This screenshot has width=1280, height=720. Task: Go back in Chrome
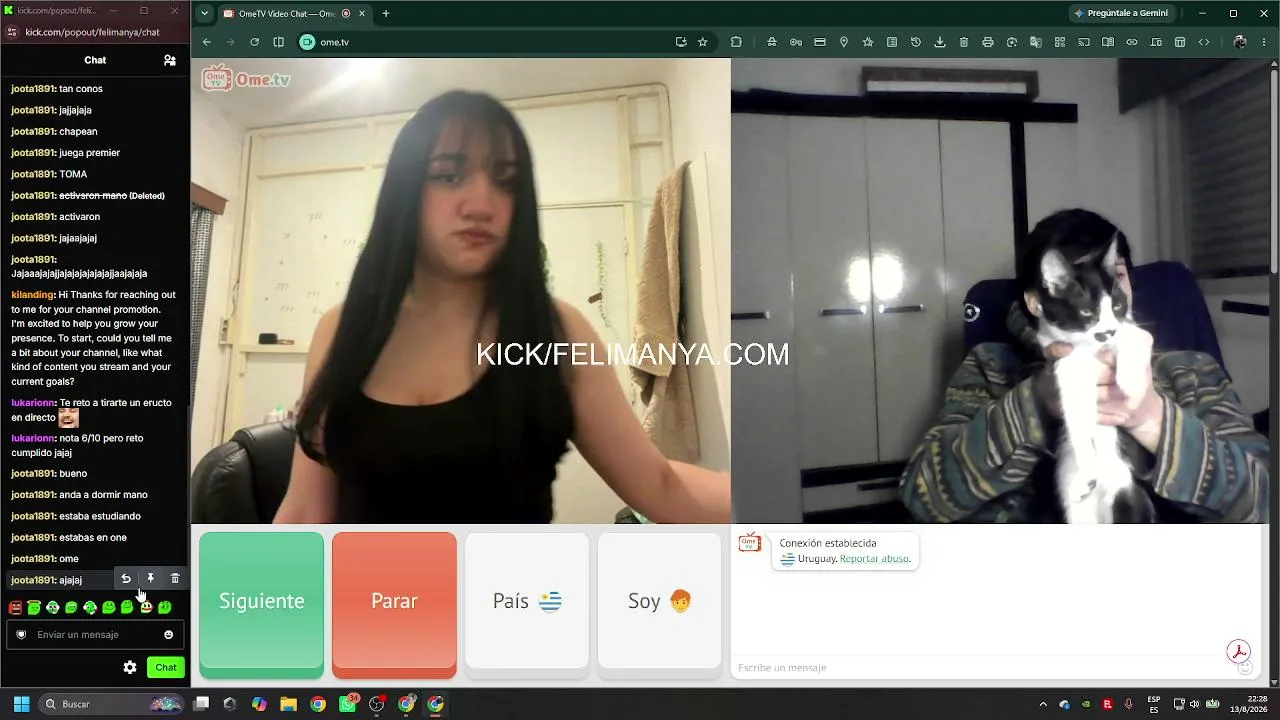pos(207,42)
